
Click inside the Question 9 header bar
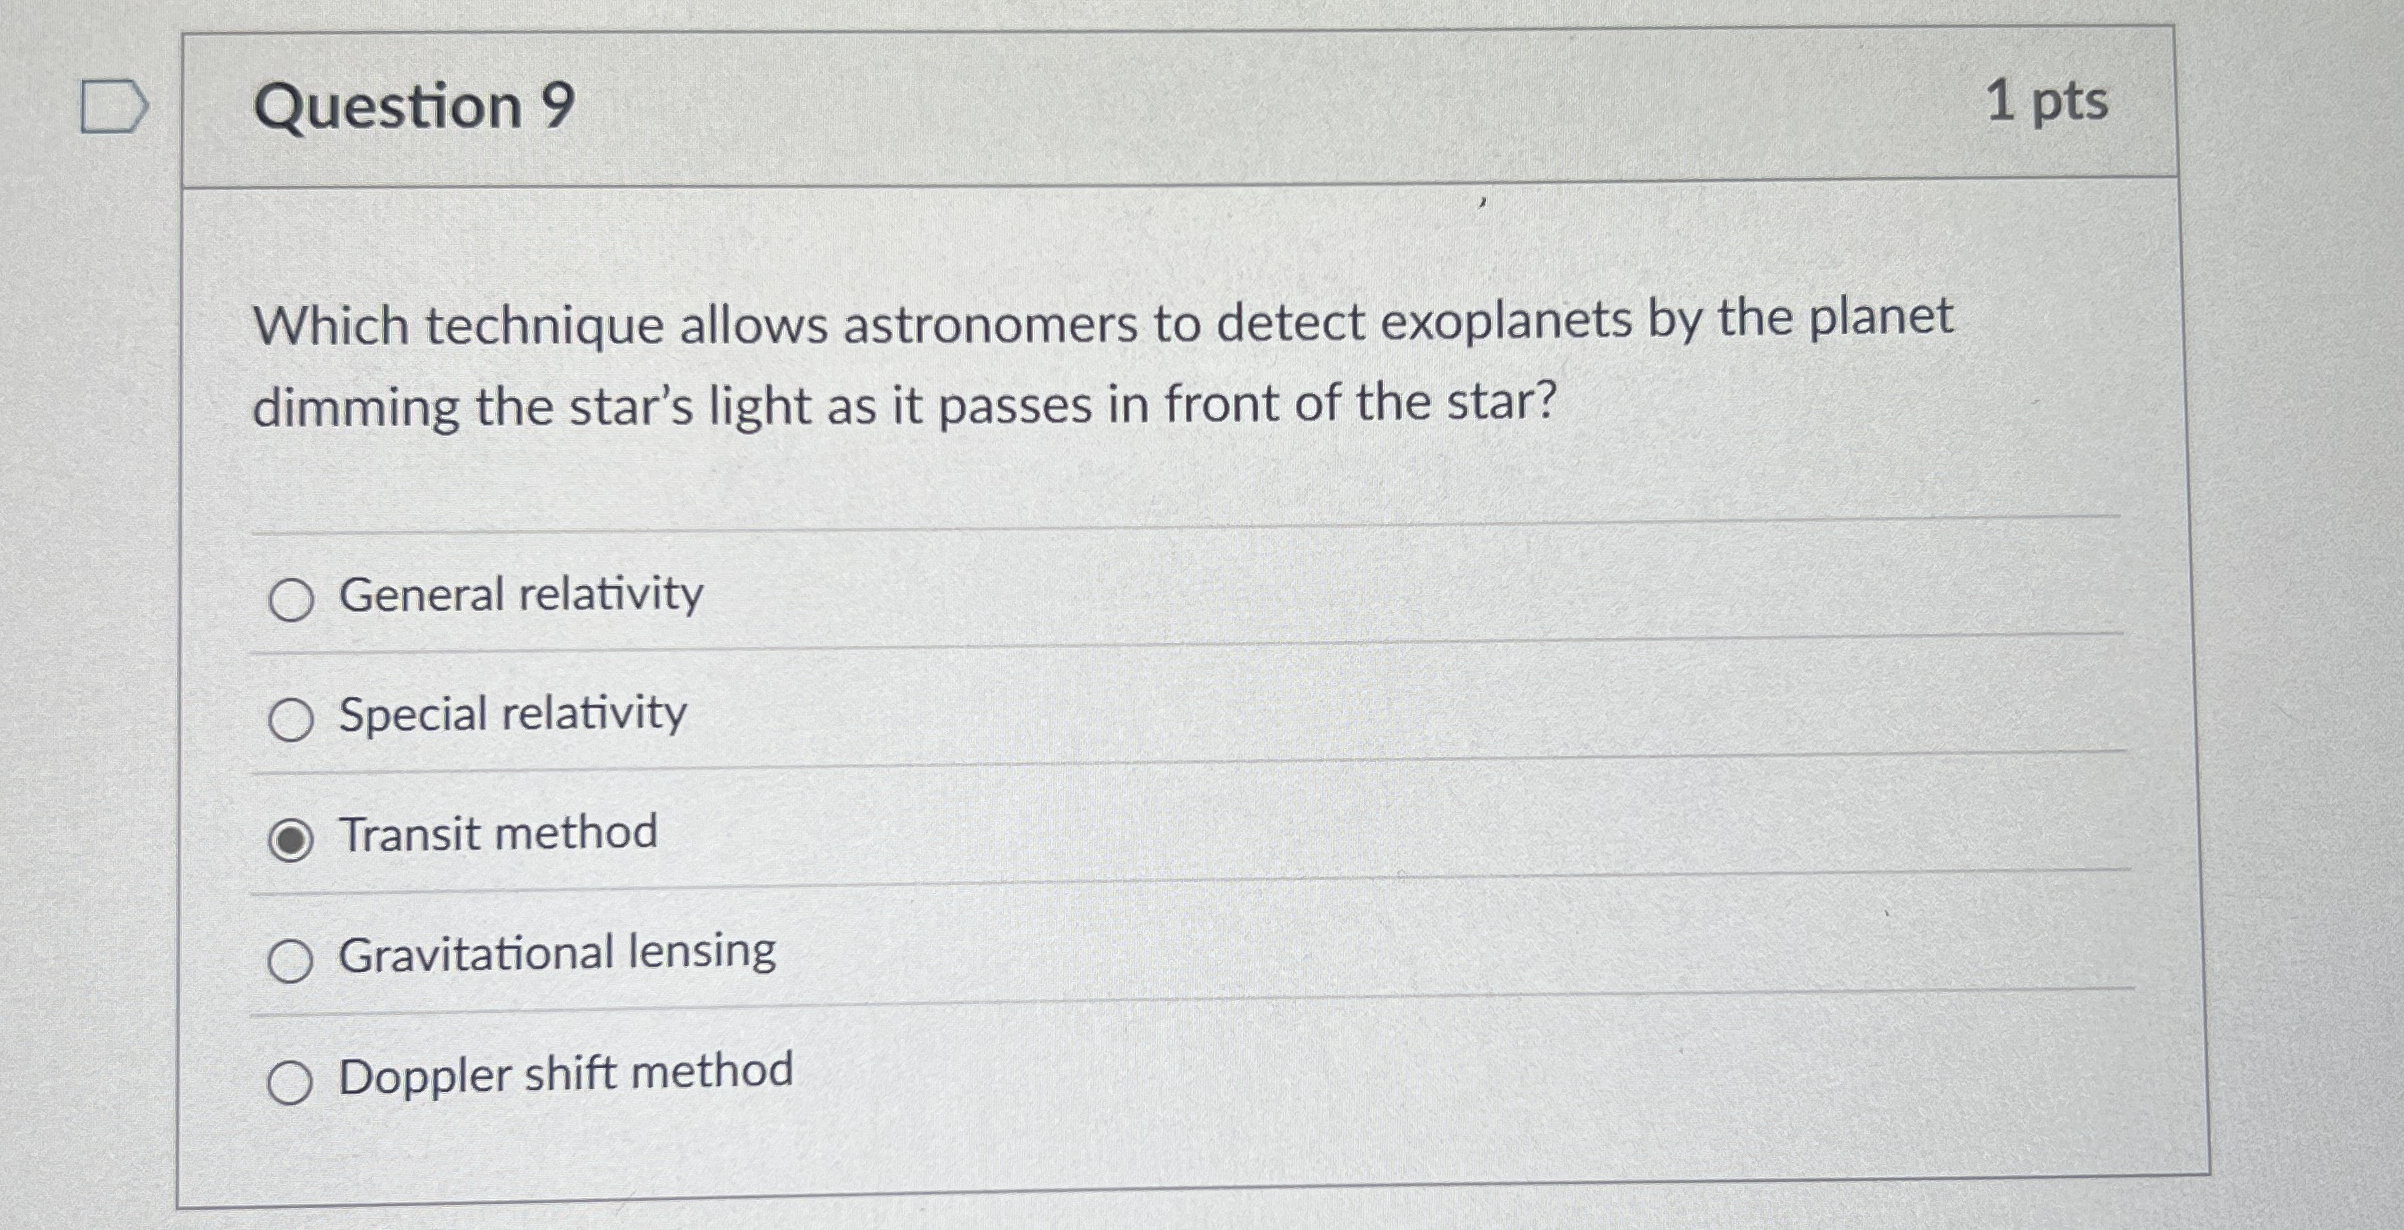tap(1200, 105)
